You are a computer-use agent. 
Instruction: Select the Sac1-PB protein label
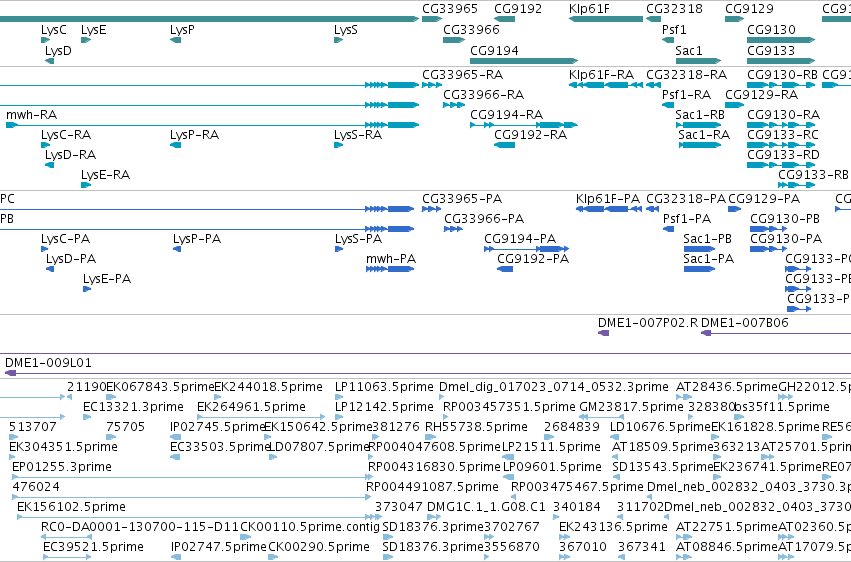tap(707, 239)
